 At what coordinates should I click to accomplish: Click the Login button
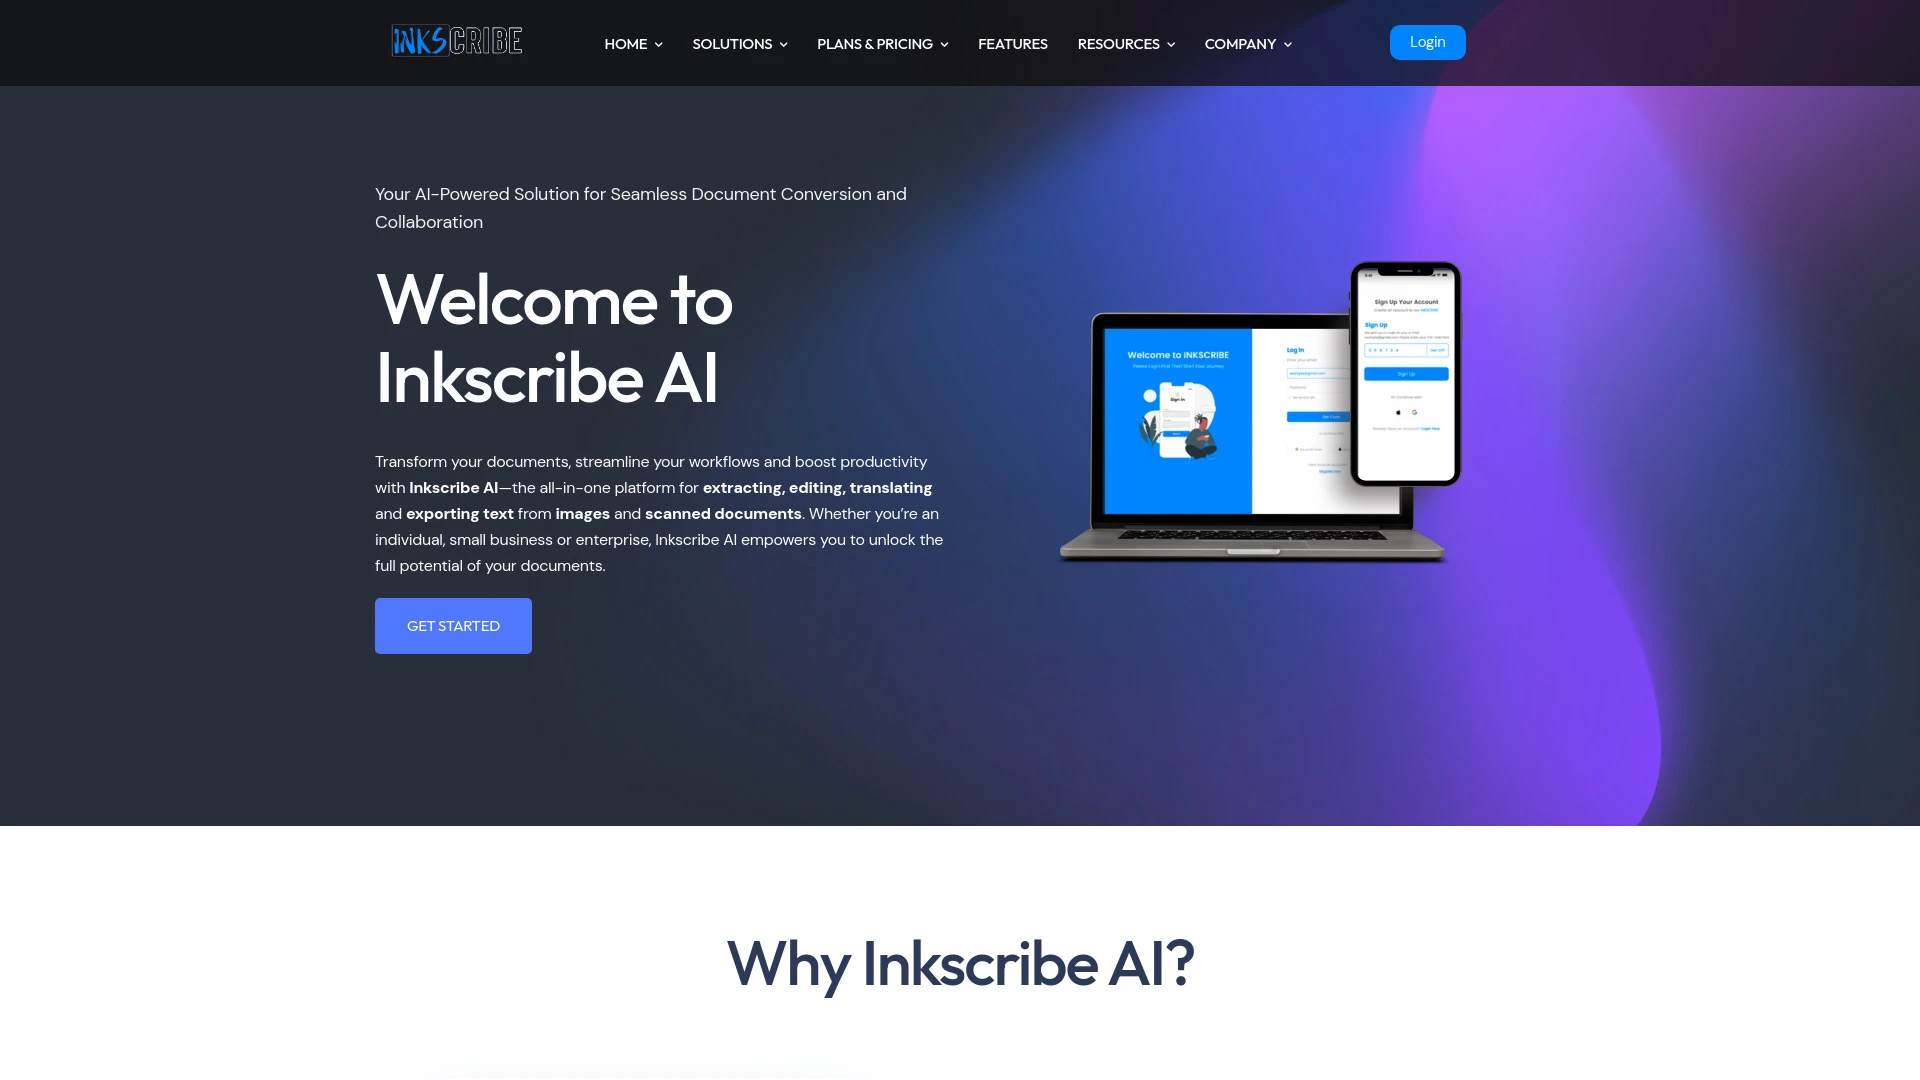click(1427, 41)
